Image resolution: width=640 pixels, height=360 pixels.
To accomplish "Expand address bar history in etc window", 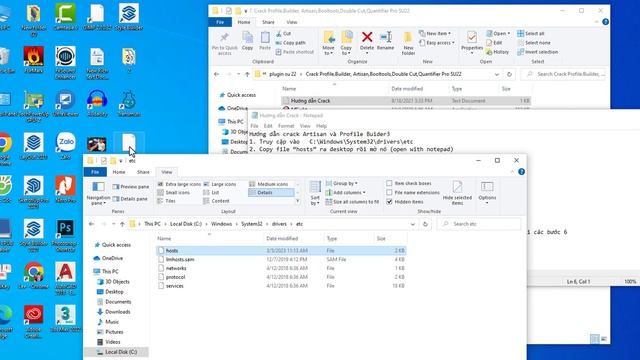I will coord(413,224).
